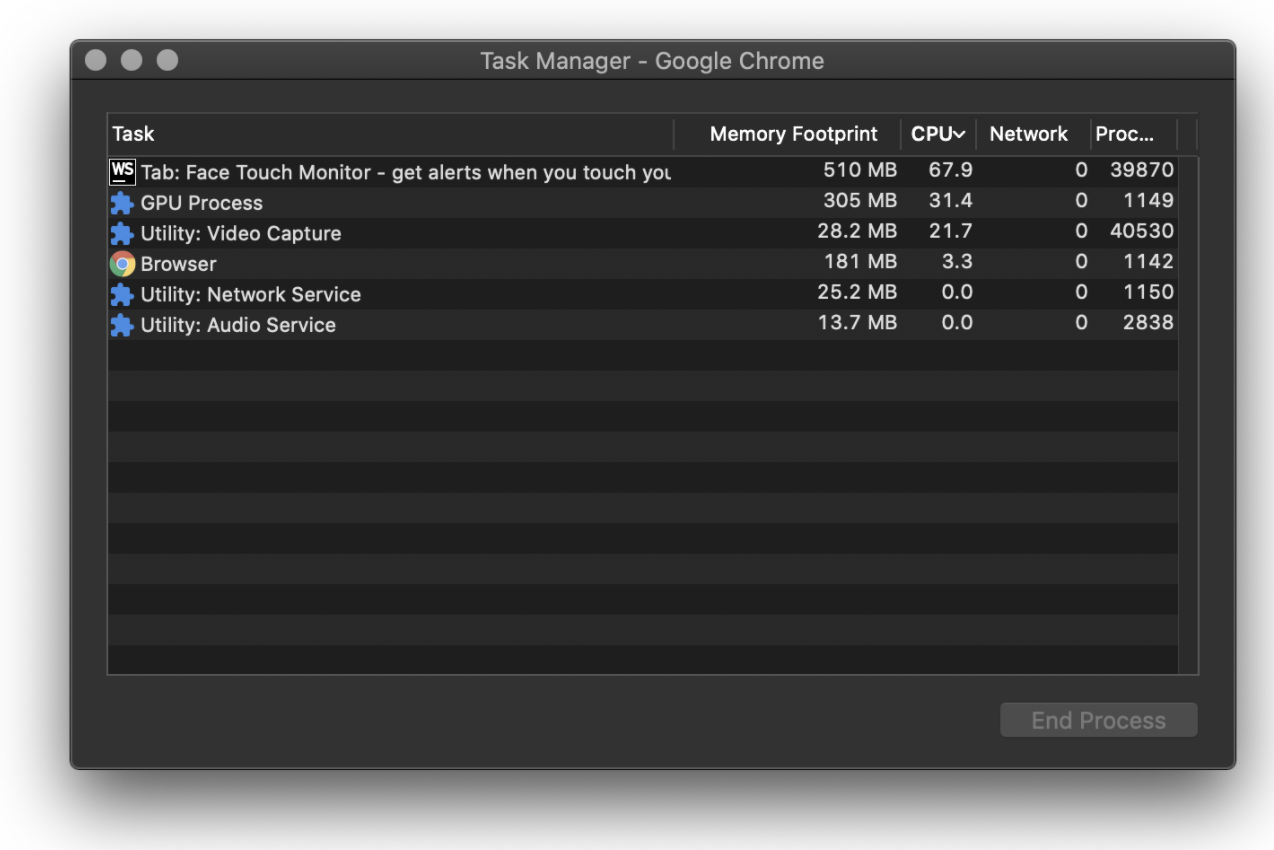Click the 305 MB memory value
The width and height of the screenshot is (1274, 850).
point(860,201)
